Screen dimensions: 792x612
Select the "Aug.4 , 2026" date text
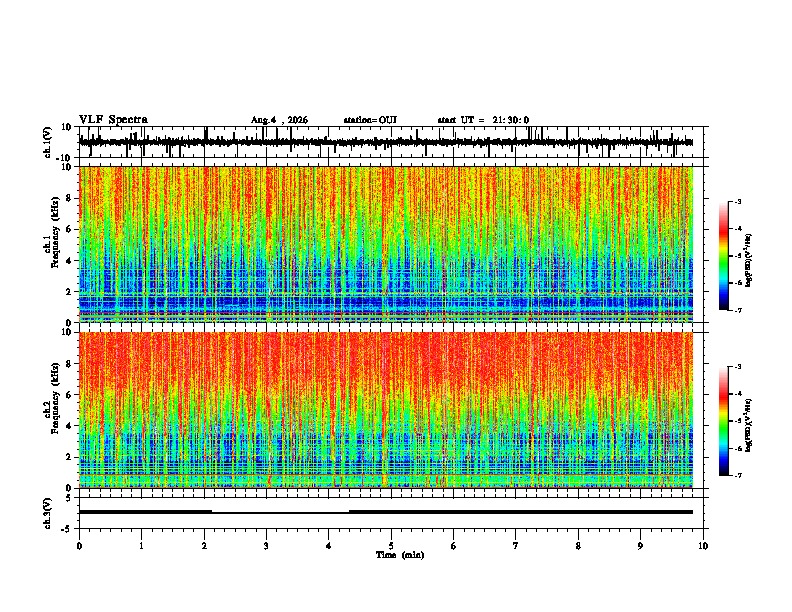tap(279, 120)
